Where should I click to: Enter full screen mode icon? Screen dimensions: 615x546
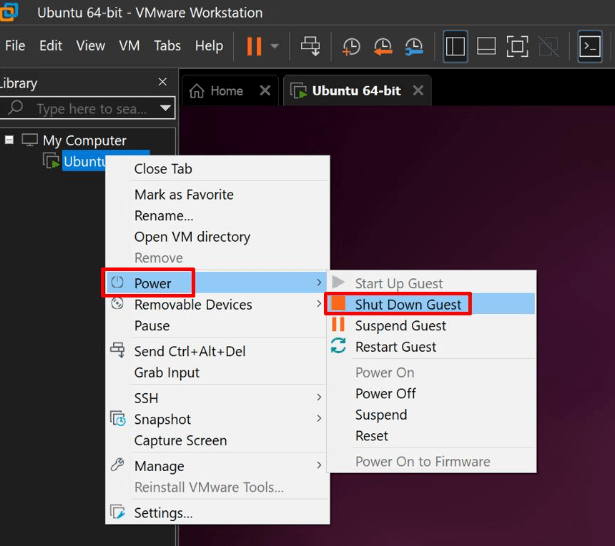click(x=517, y=47)
